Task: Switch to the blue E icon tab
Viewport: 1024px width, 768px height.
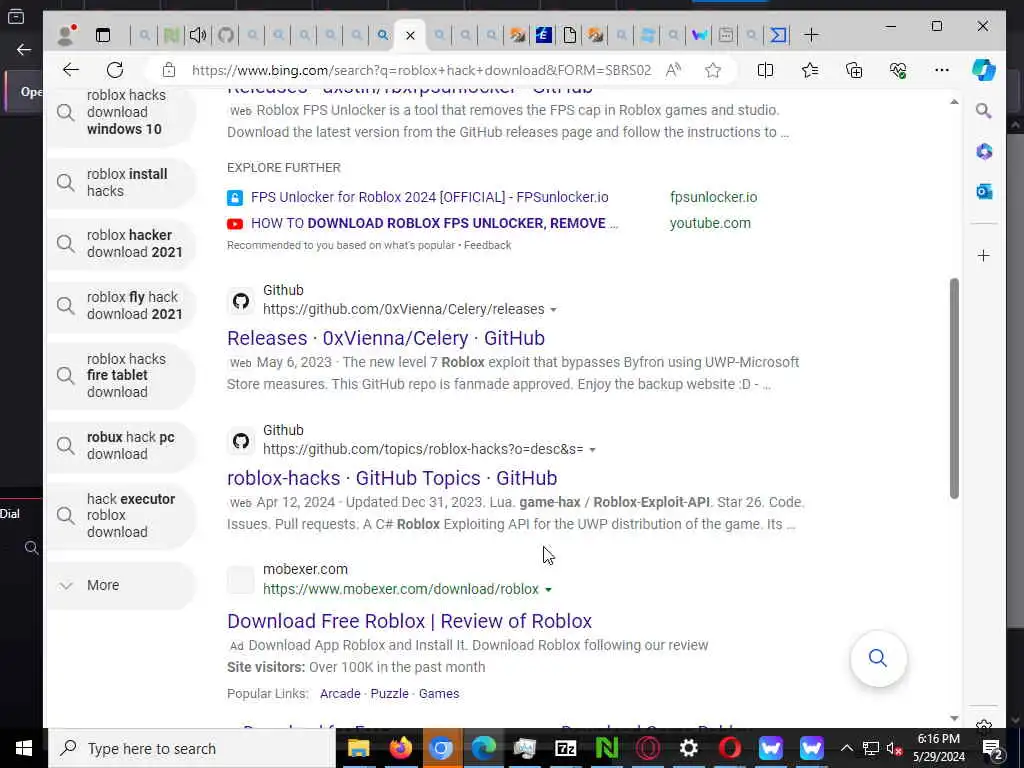Action: pyautogui.click(x=543, y=35)
